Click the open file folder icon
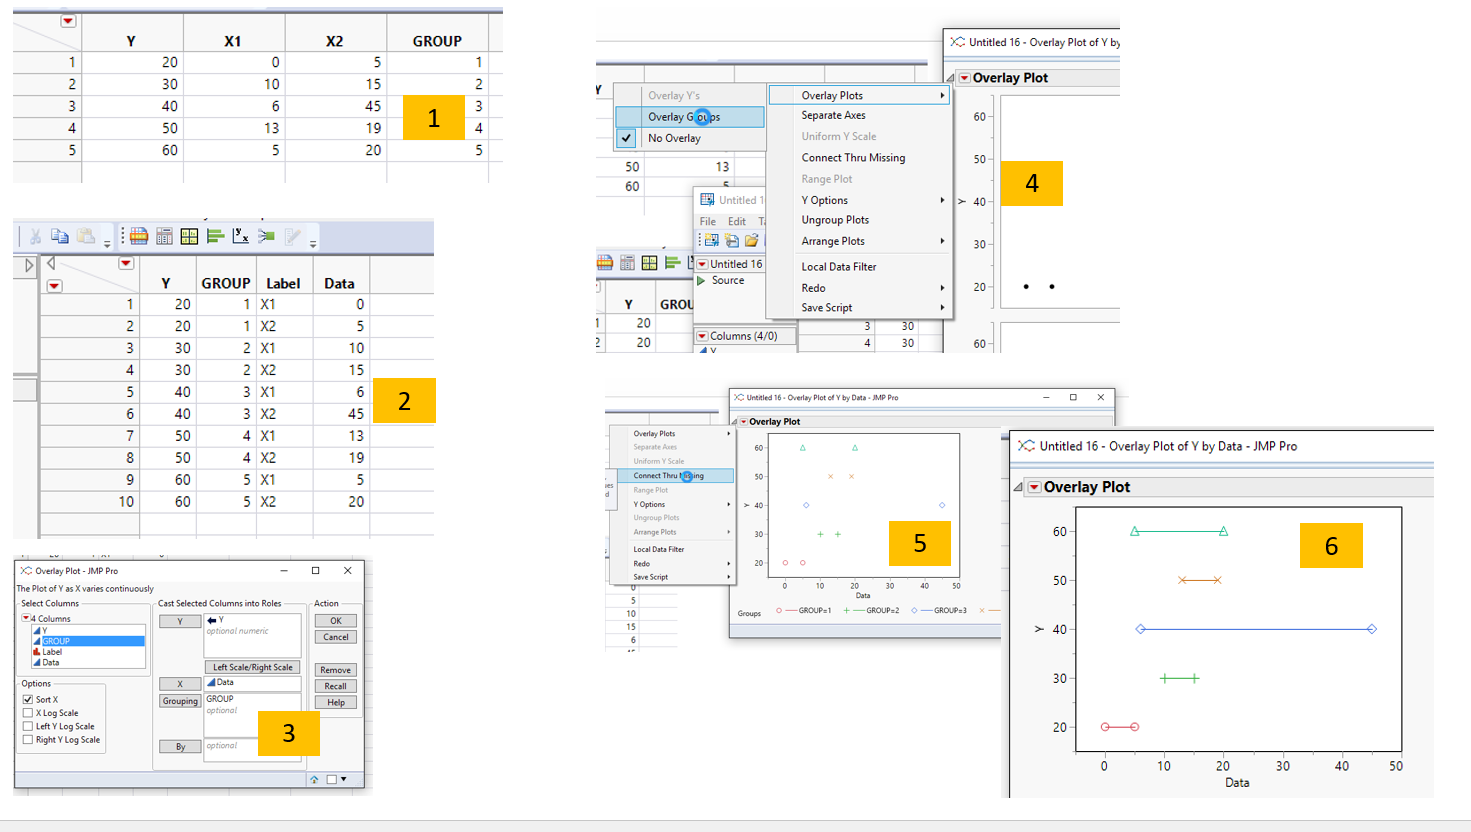This screenshot has height=832, width=1471. pos(751,240)
